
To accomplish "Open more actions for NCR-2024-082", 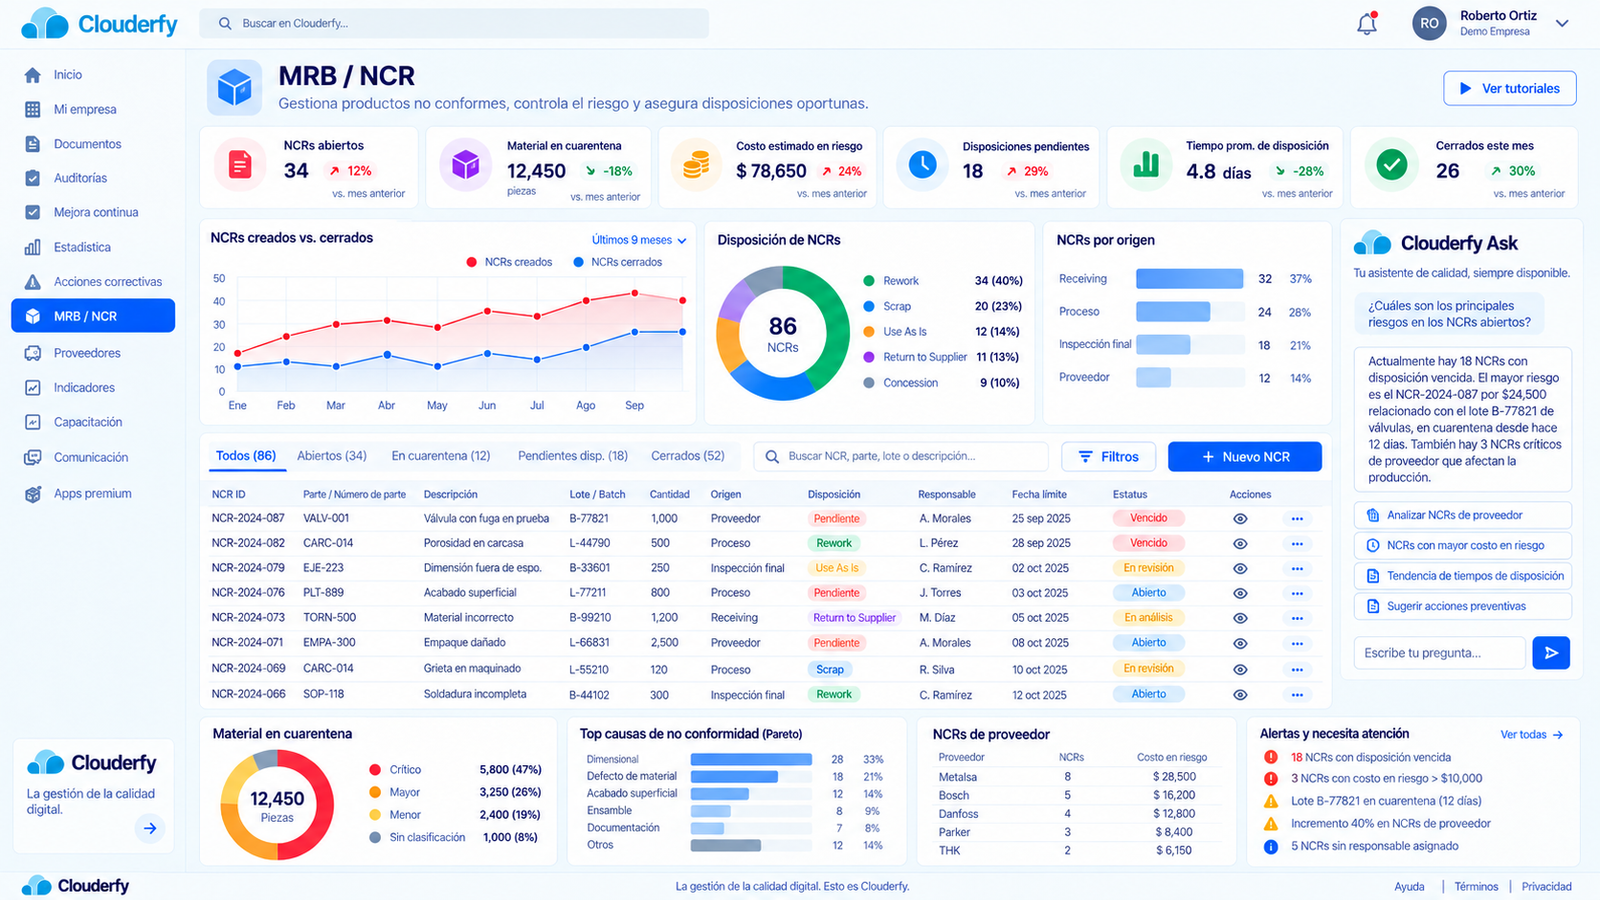I will tap(1297, 544).
